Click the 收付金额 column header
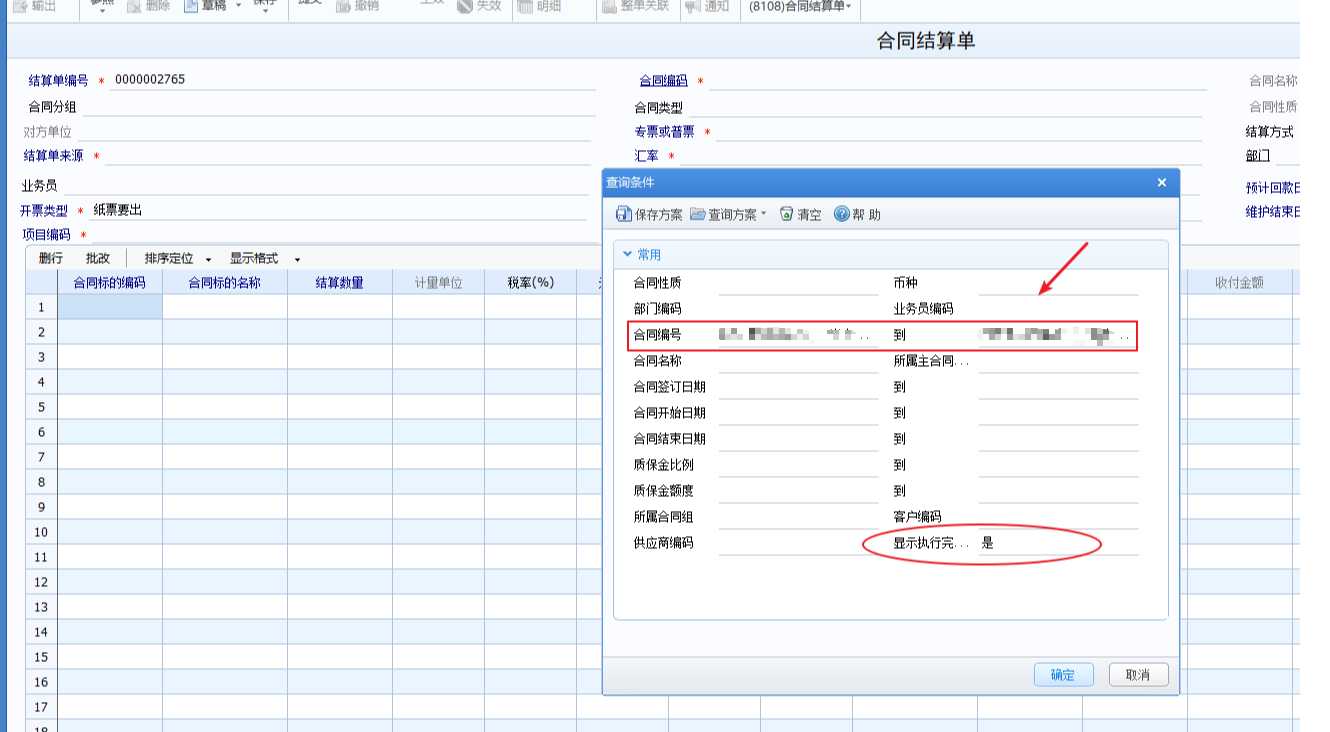The height and width of the screenshot is (732, 1330). (1240, 283)
